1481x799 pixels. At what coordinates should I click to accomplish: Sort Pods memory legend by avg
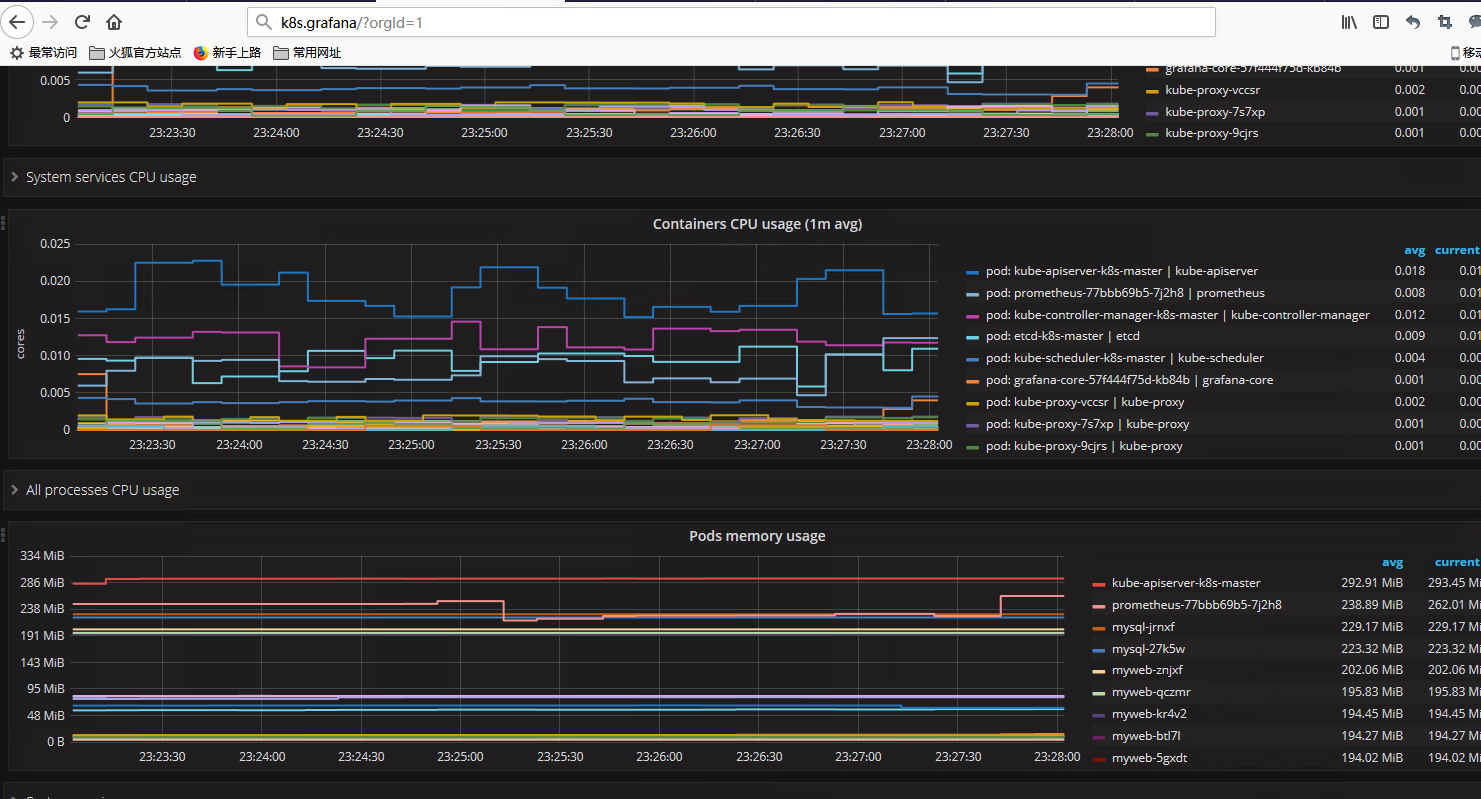point(1392,562)
